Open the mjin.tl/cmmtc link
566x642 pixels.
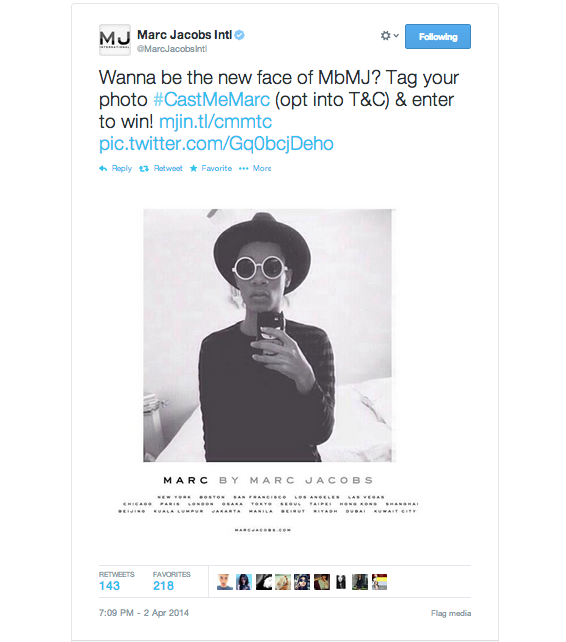[x=215, y=122]
